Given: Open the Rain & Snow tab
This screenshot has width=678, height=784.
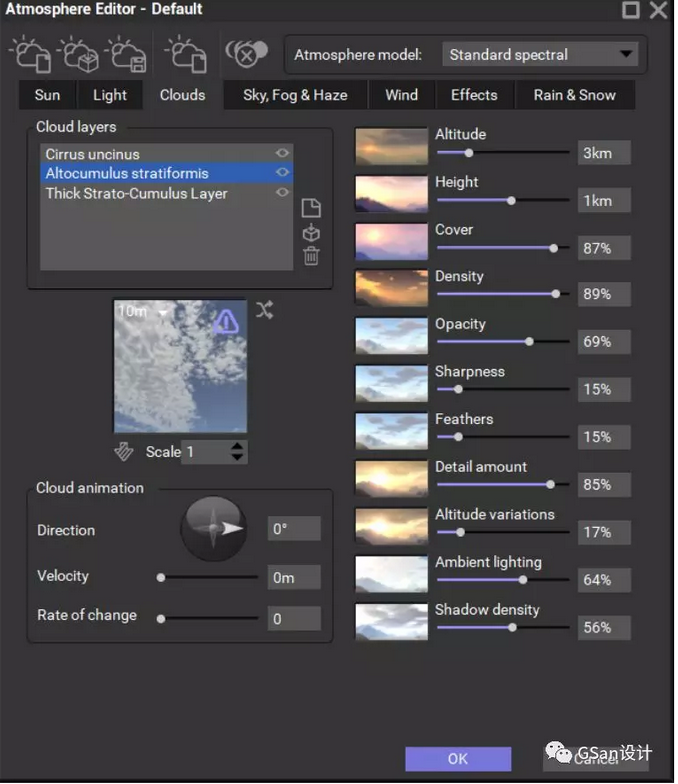Looking at the screenshot, I should point(574,94).
